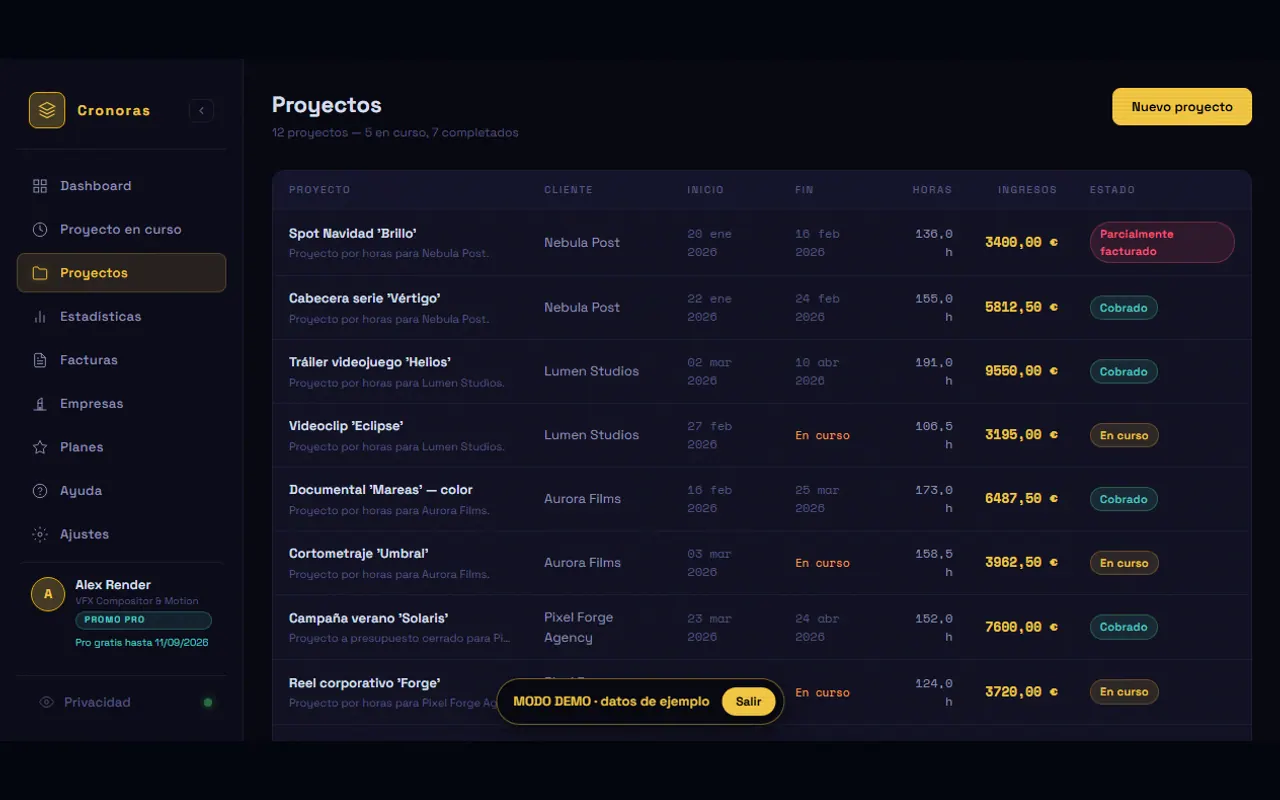Click the Parcialmente facturado status badge
Screen dimensions: 1280x800
pos(1162,242)
